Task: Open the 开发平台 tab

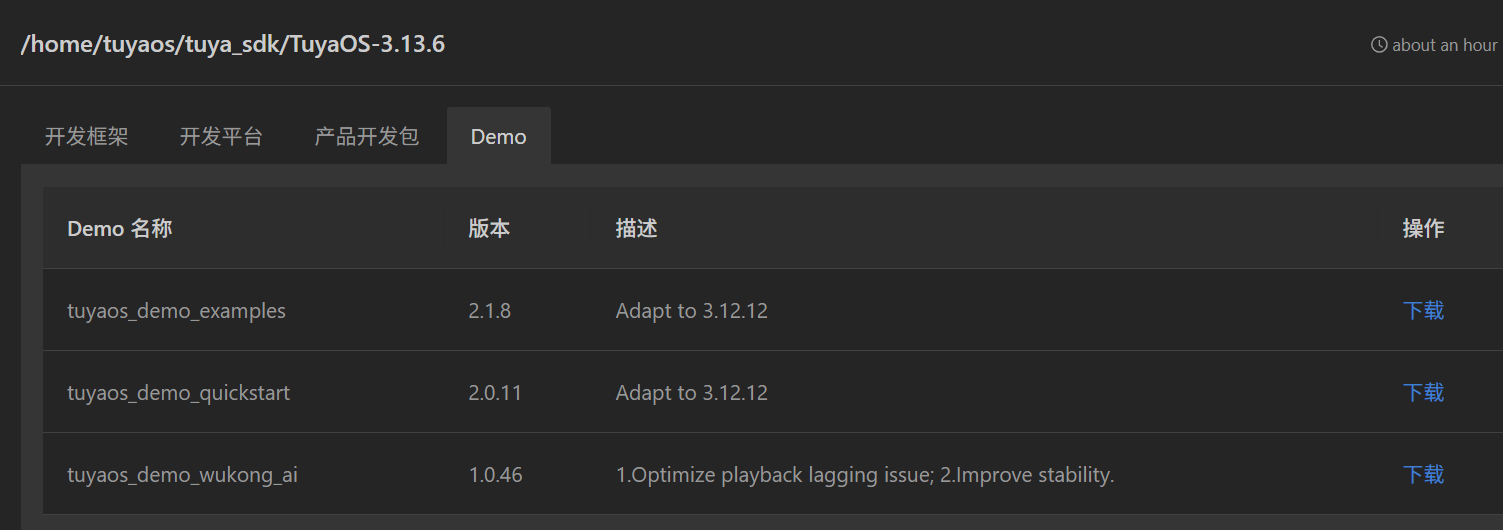Action: coord(221,136)
